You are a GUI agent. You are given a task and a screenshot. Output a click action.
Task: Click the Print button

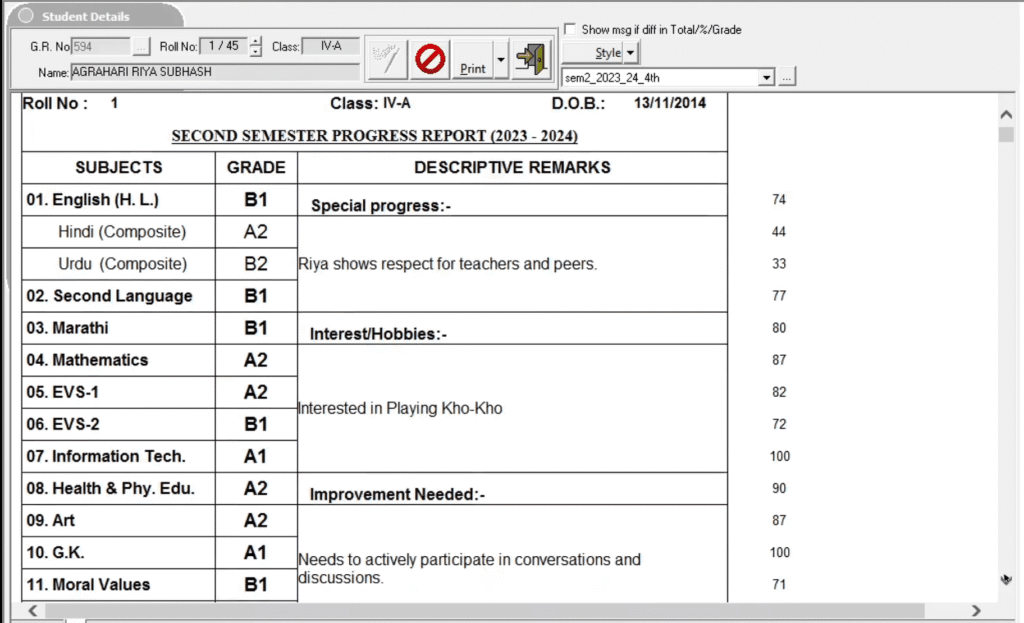(x=474, y=64)
